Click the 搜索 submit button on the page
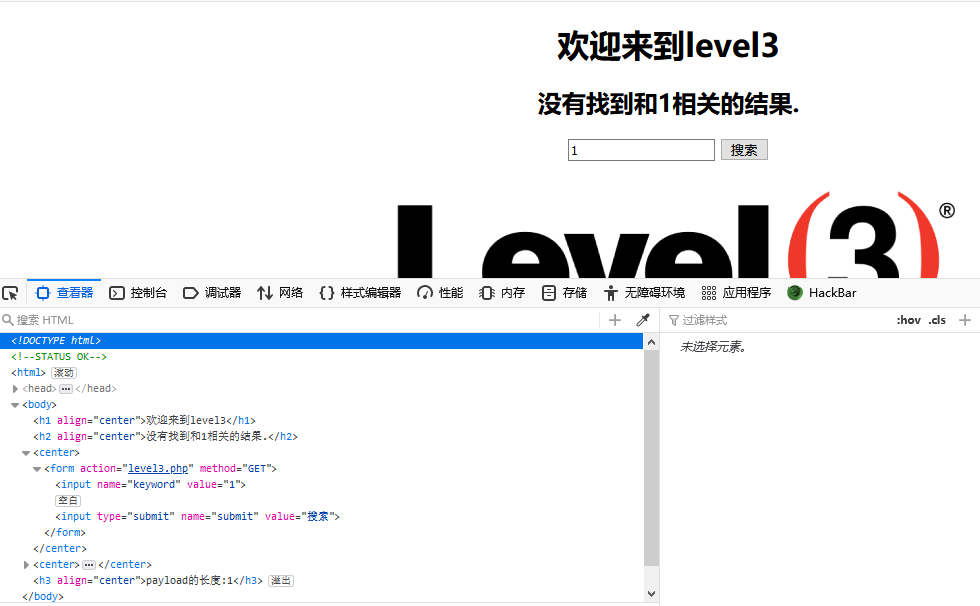Screen dimensions: 980x606 point(744,150)
